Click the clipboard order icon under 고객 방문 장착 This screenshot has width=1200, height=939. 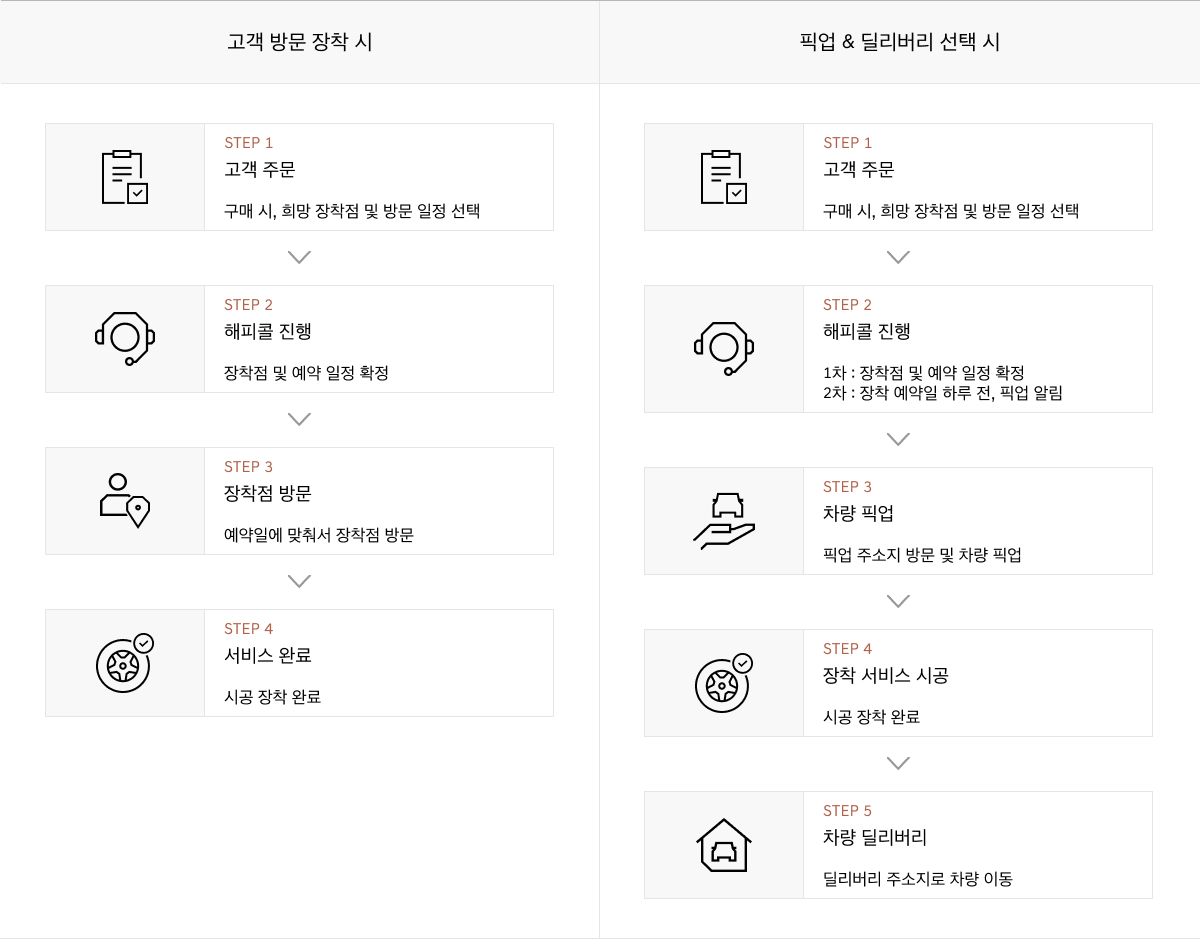(125, 177)
